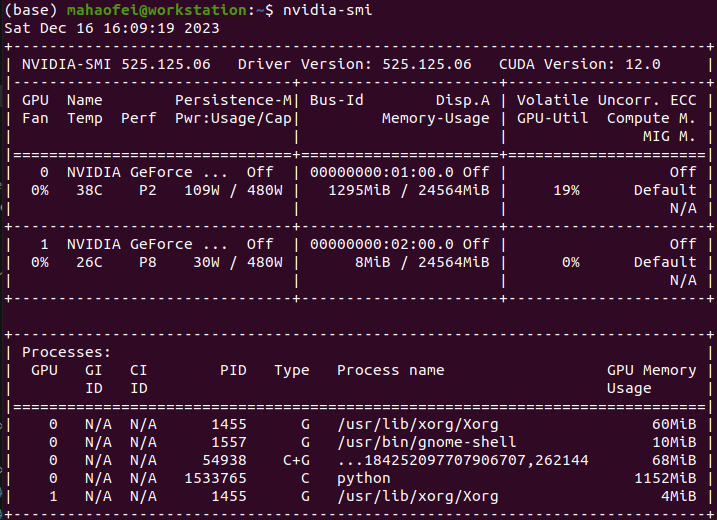Click the '/usr/lib/xorg/Xorg' process using 4MiB
Image resolution: width=717 pixels, height=520 pixels.
point(417,496)
